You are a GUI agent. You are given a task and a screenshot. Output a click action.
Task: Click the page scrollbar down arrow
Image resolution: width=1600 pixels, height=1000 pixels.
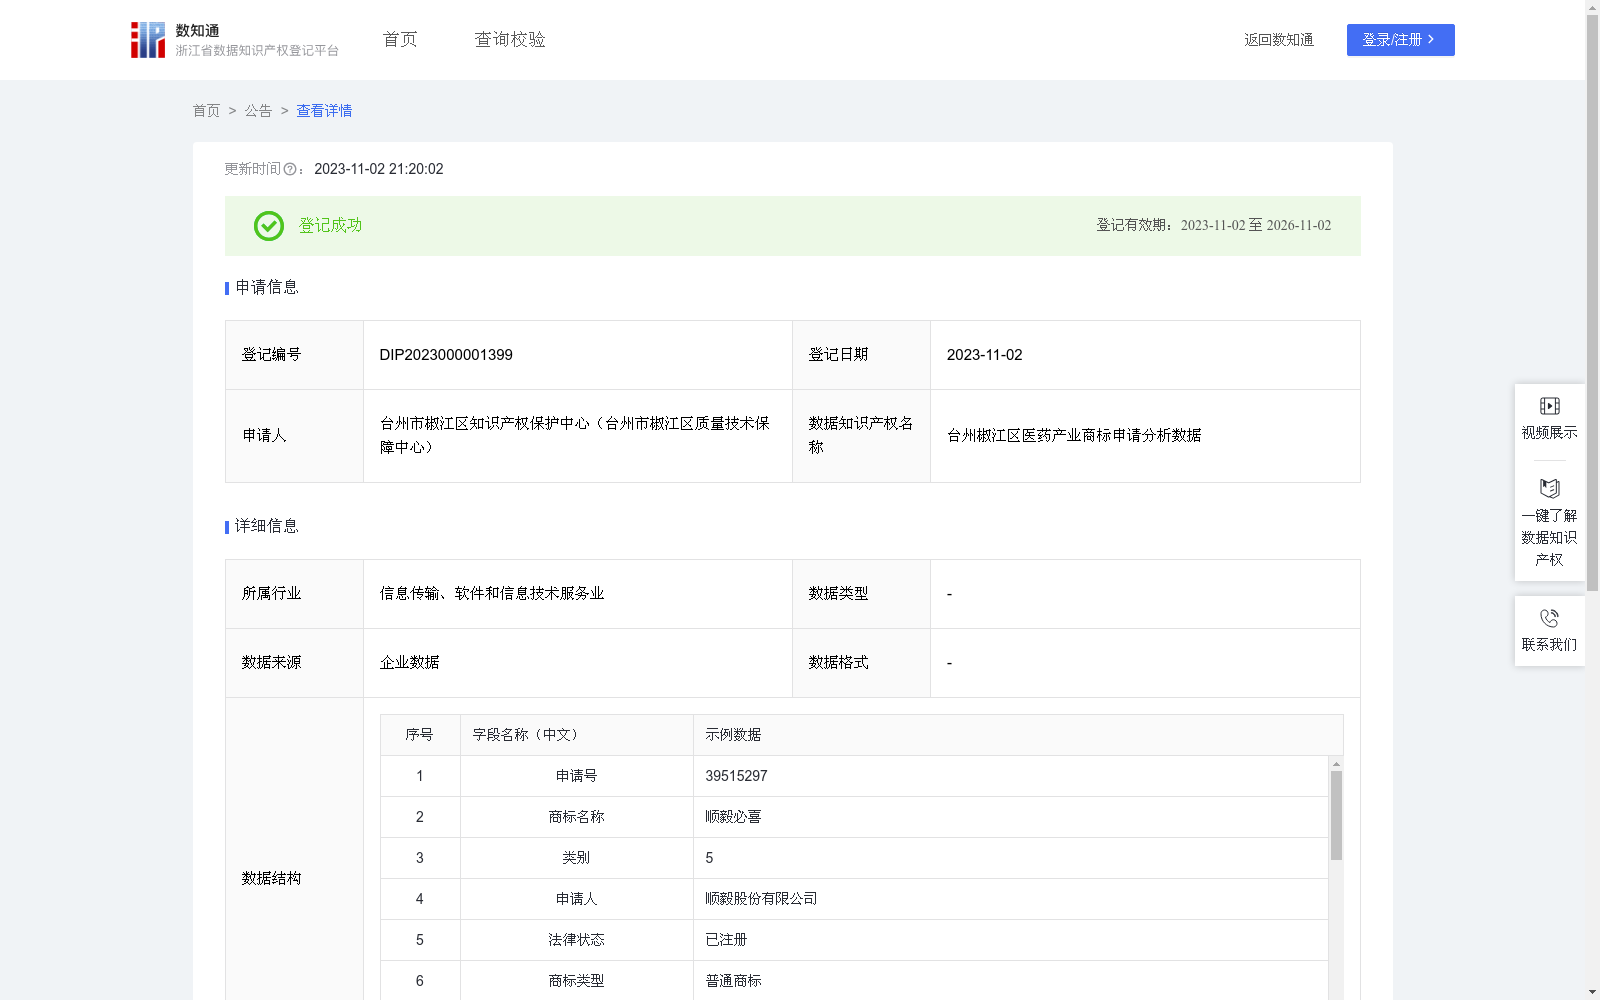pos(1592,993)
